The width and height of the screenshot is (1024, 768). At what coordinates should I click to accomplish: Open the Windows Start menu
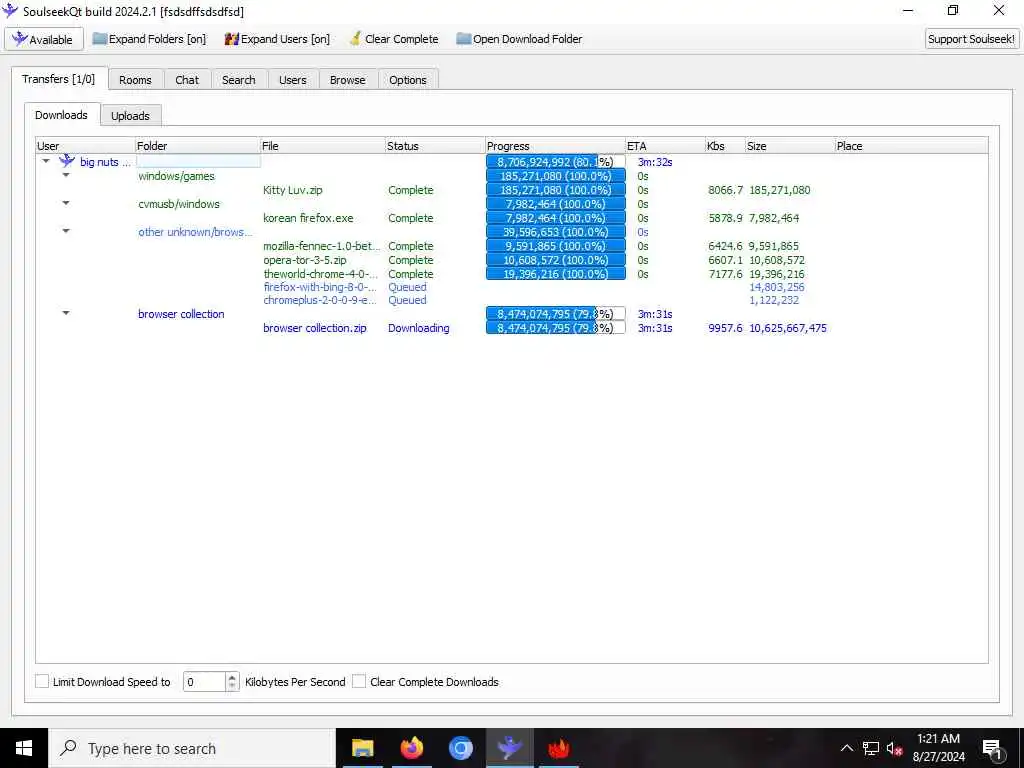pyautogui.click(x=24, y=748)
